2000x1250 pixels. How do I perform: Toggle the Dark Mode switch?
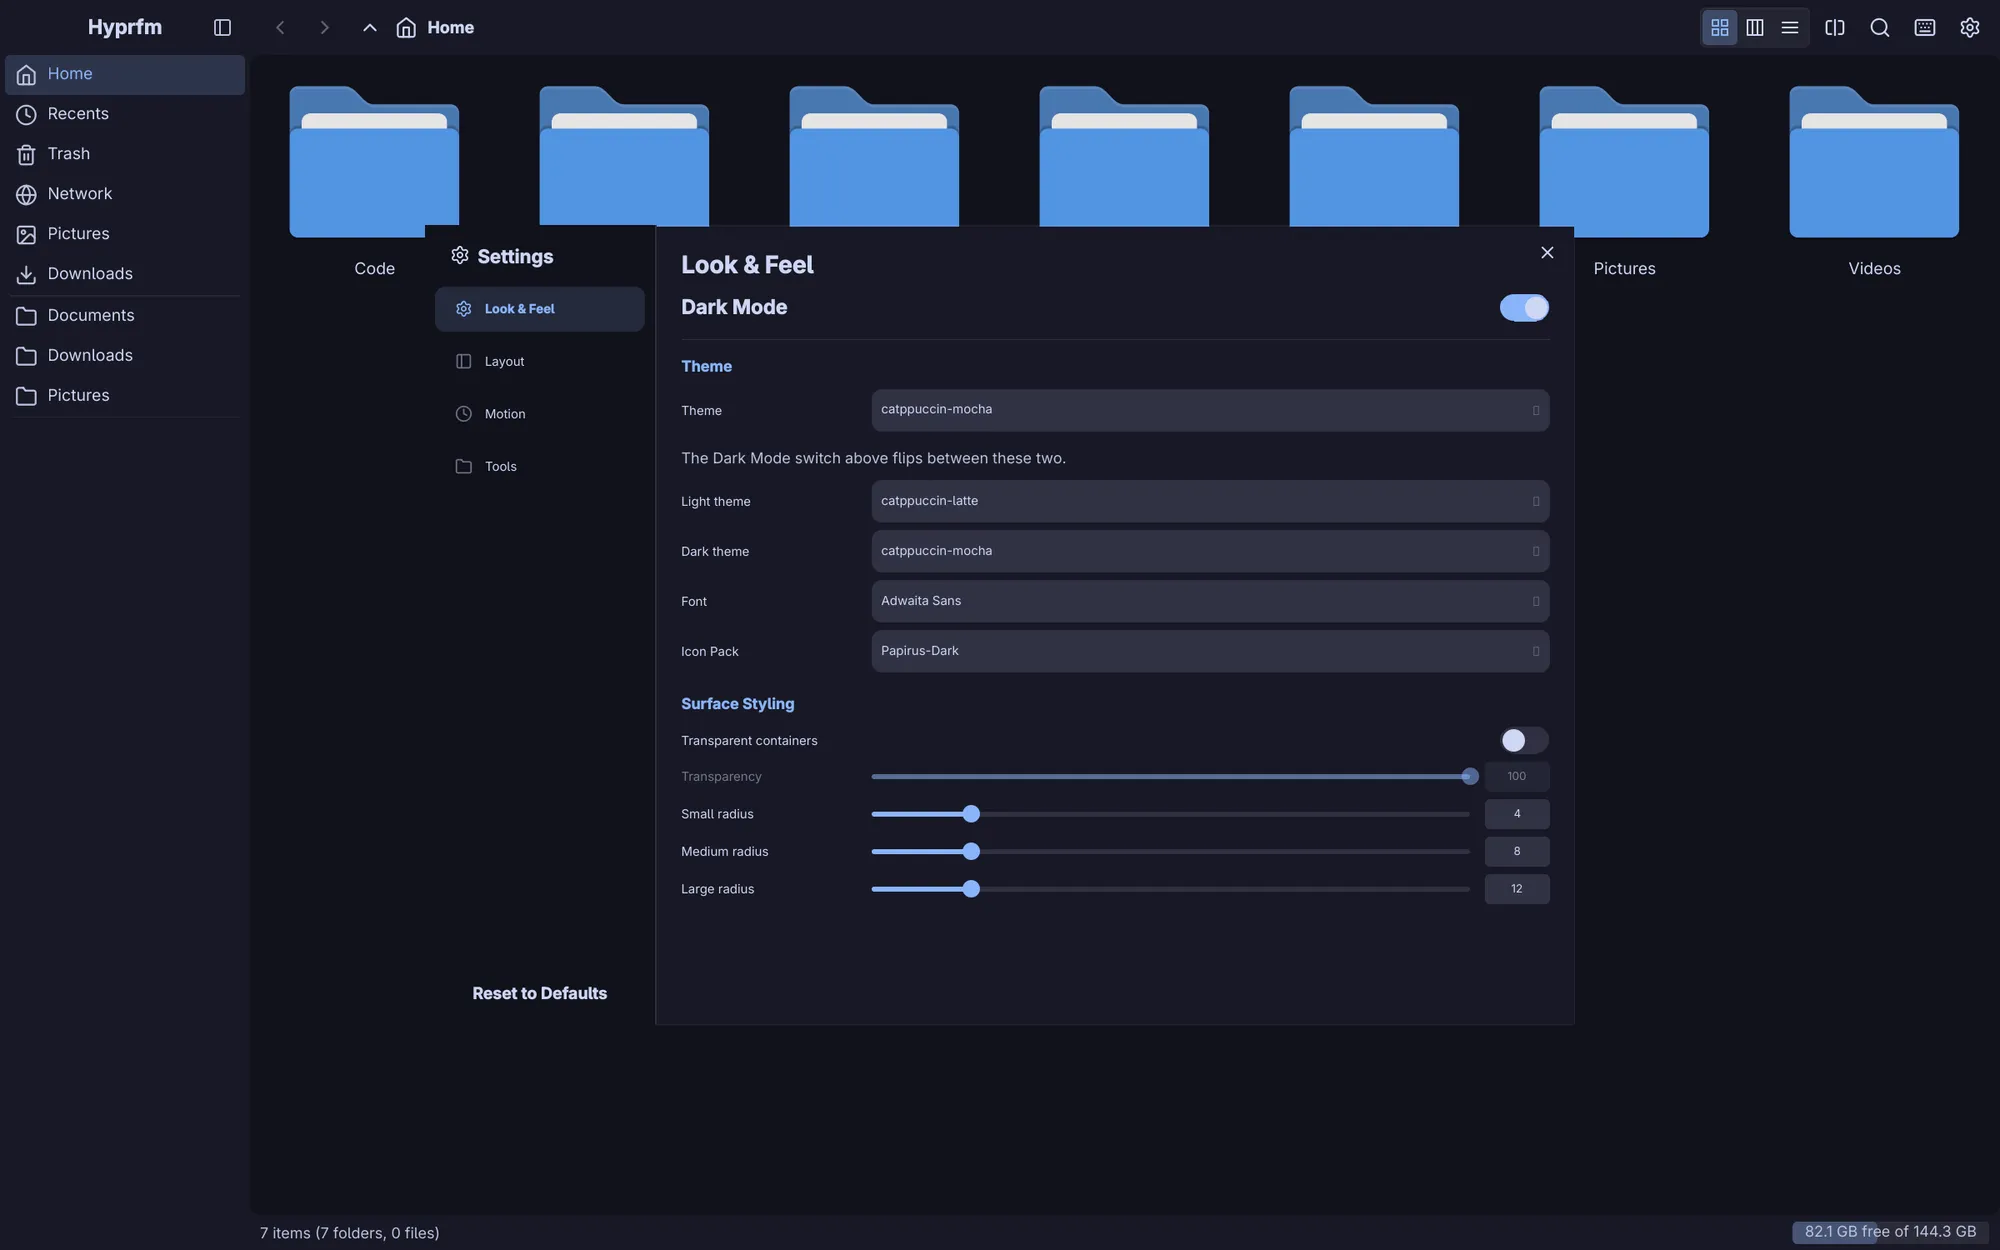pos(1524,308)
